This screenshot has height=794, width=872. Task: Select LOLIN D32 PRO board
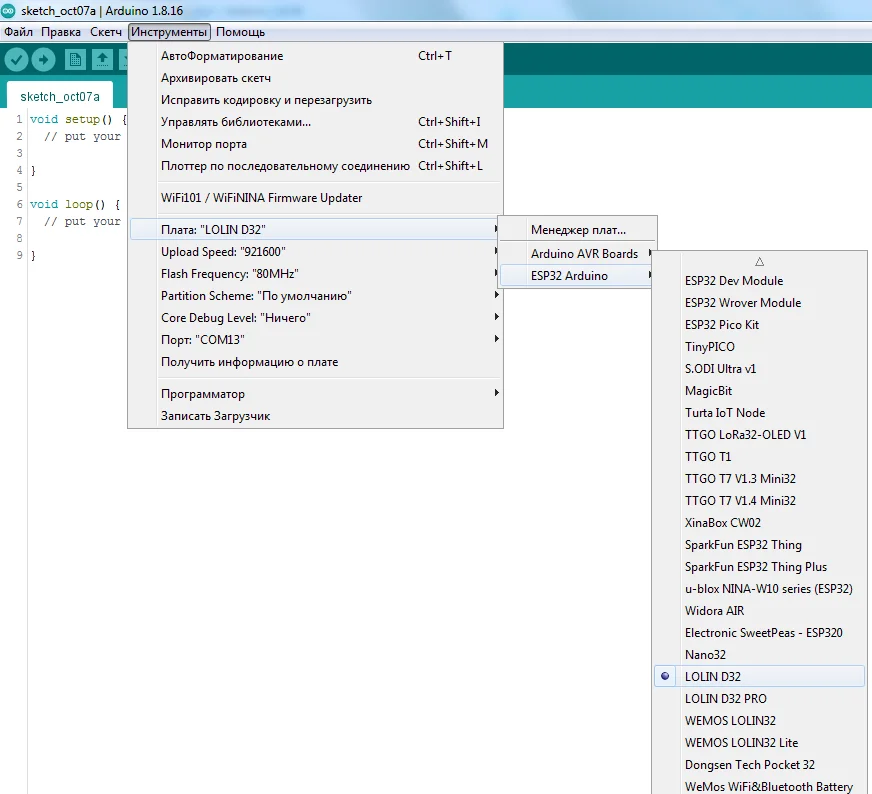760,699
